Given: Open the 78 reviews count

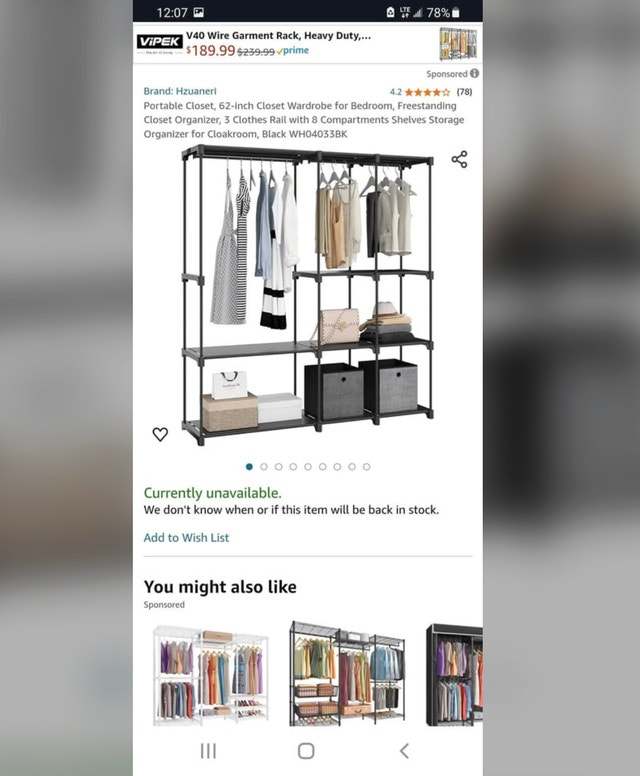Looking at the screenshot, I should [464, 92].
